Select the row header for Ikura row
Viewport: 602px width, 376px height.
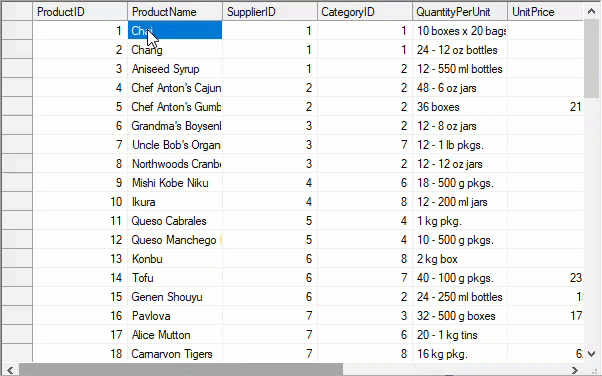[x=17, y=202]
